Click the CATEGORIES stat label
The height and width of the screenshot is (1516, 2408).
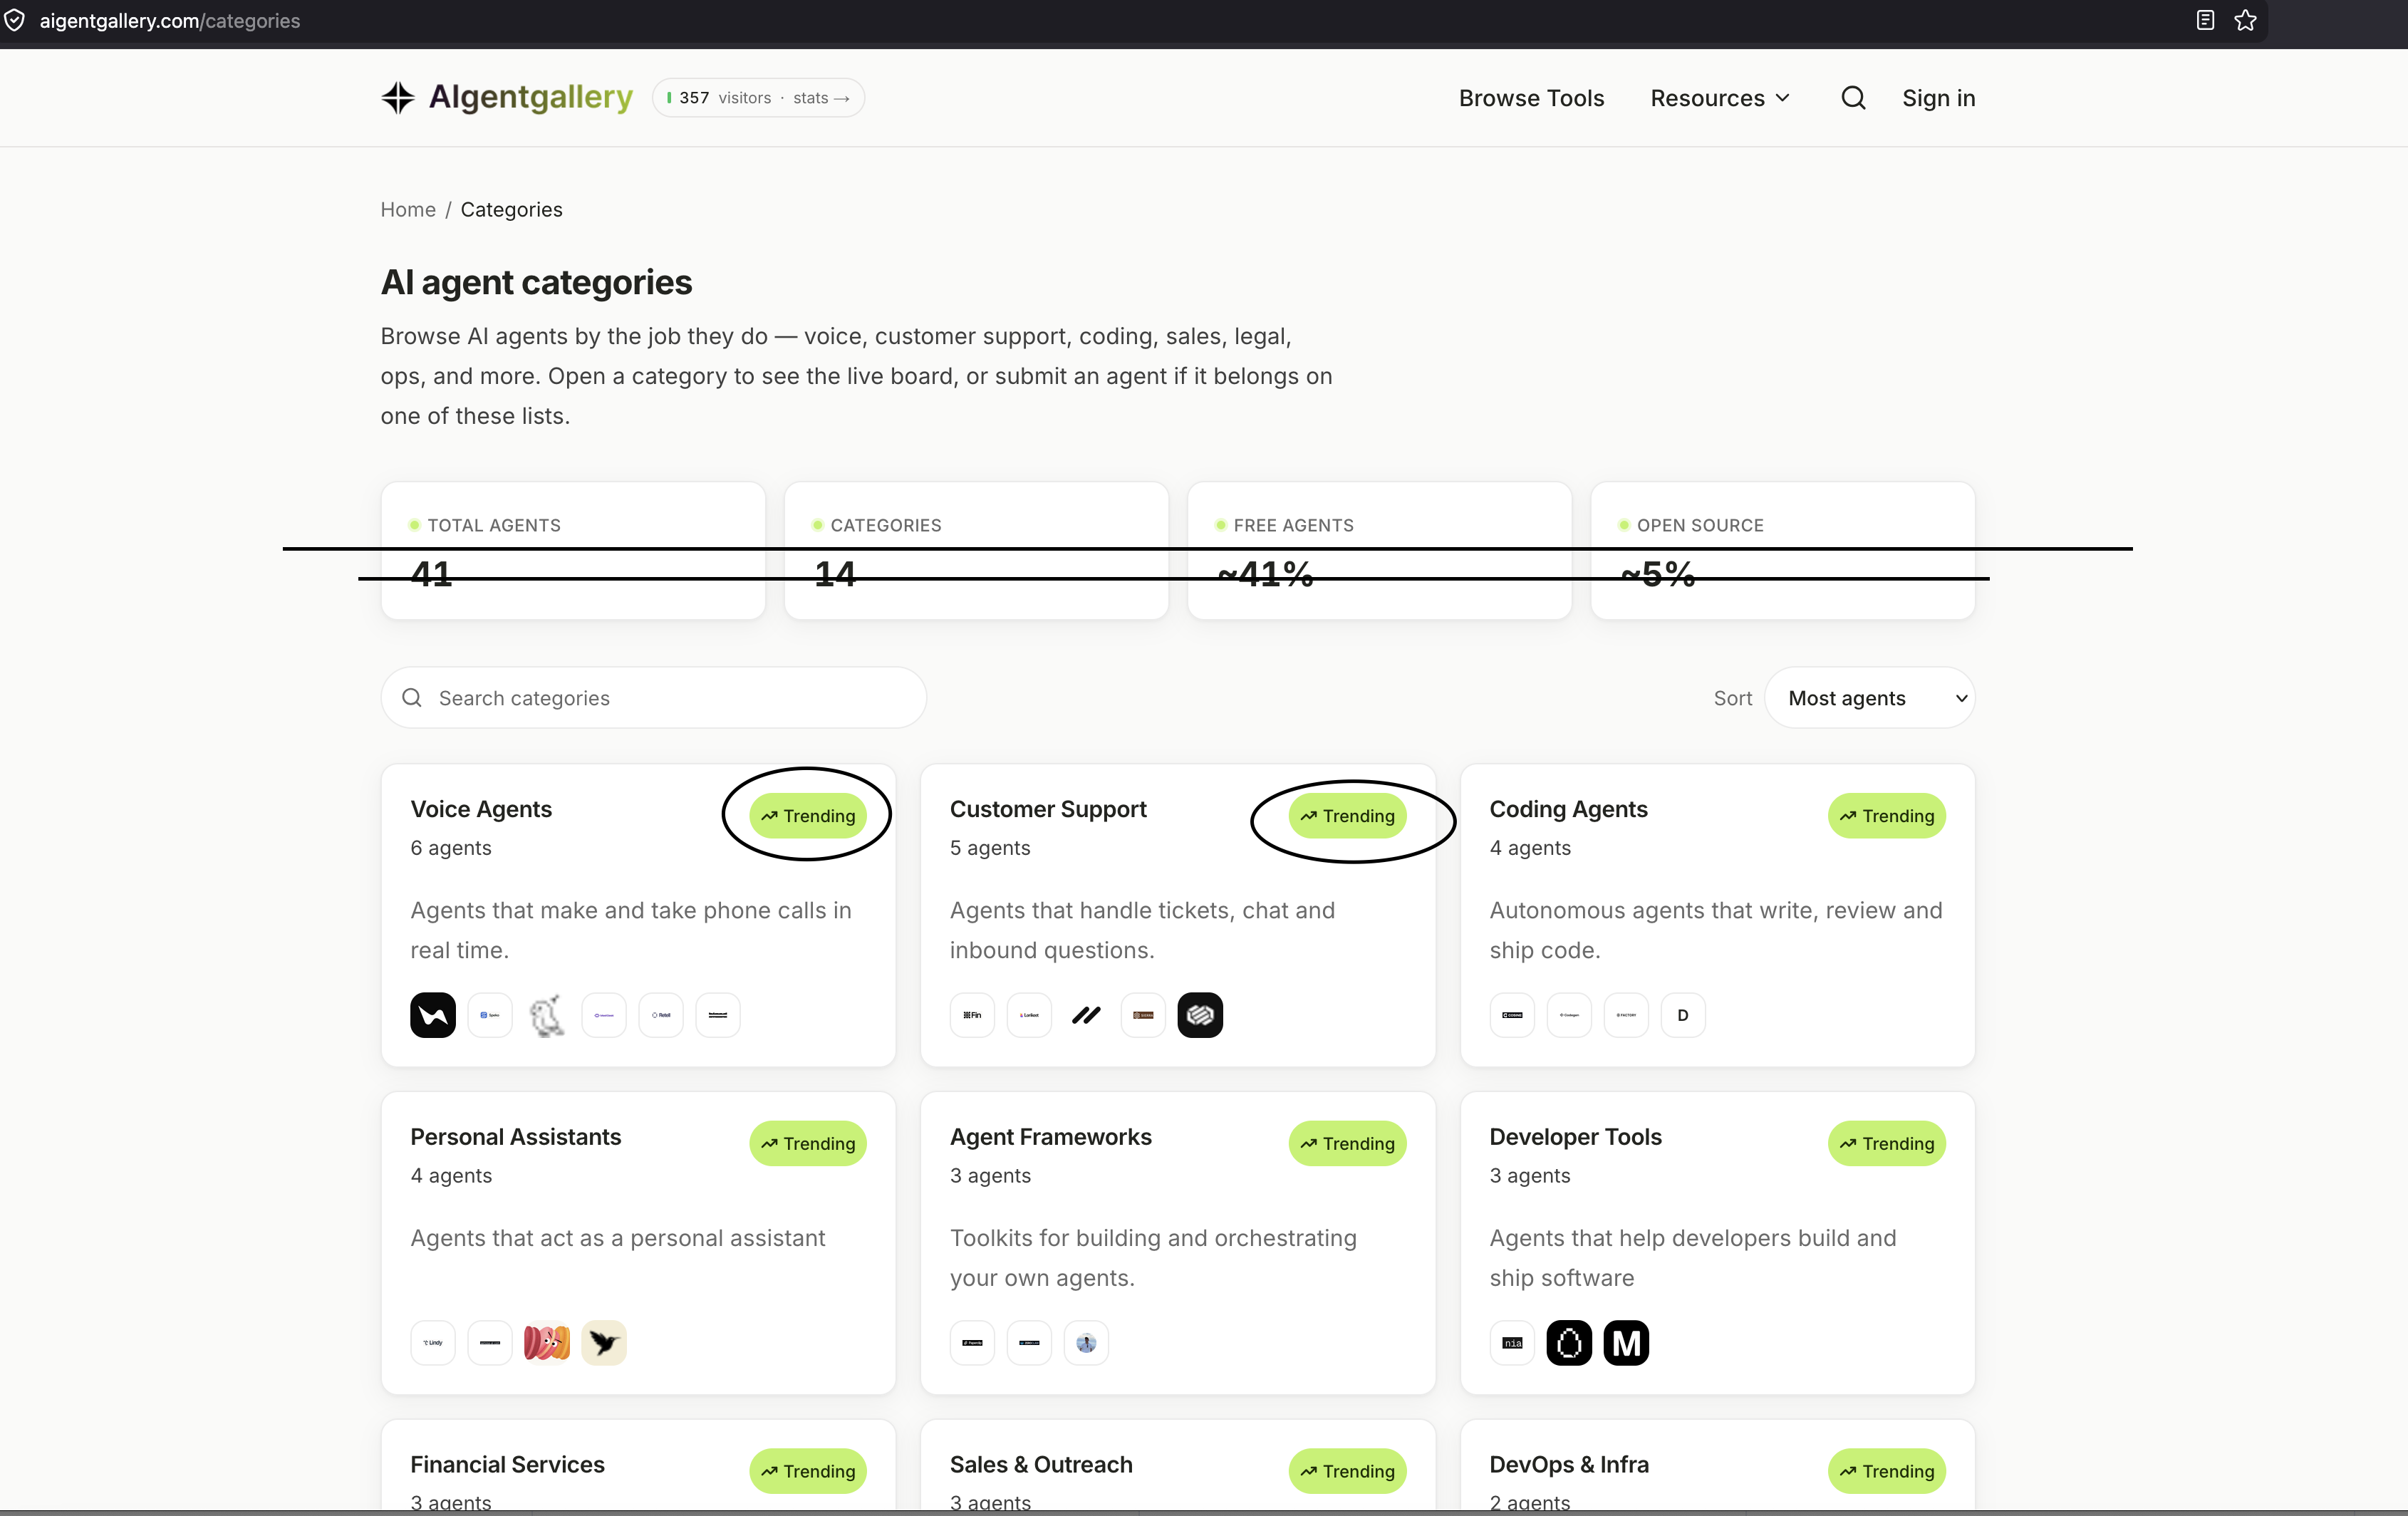886,525
